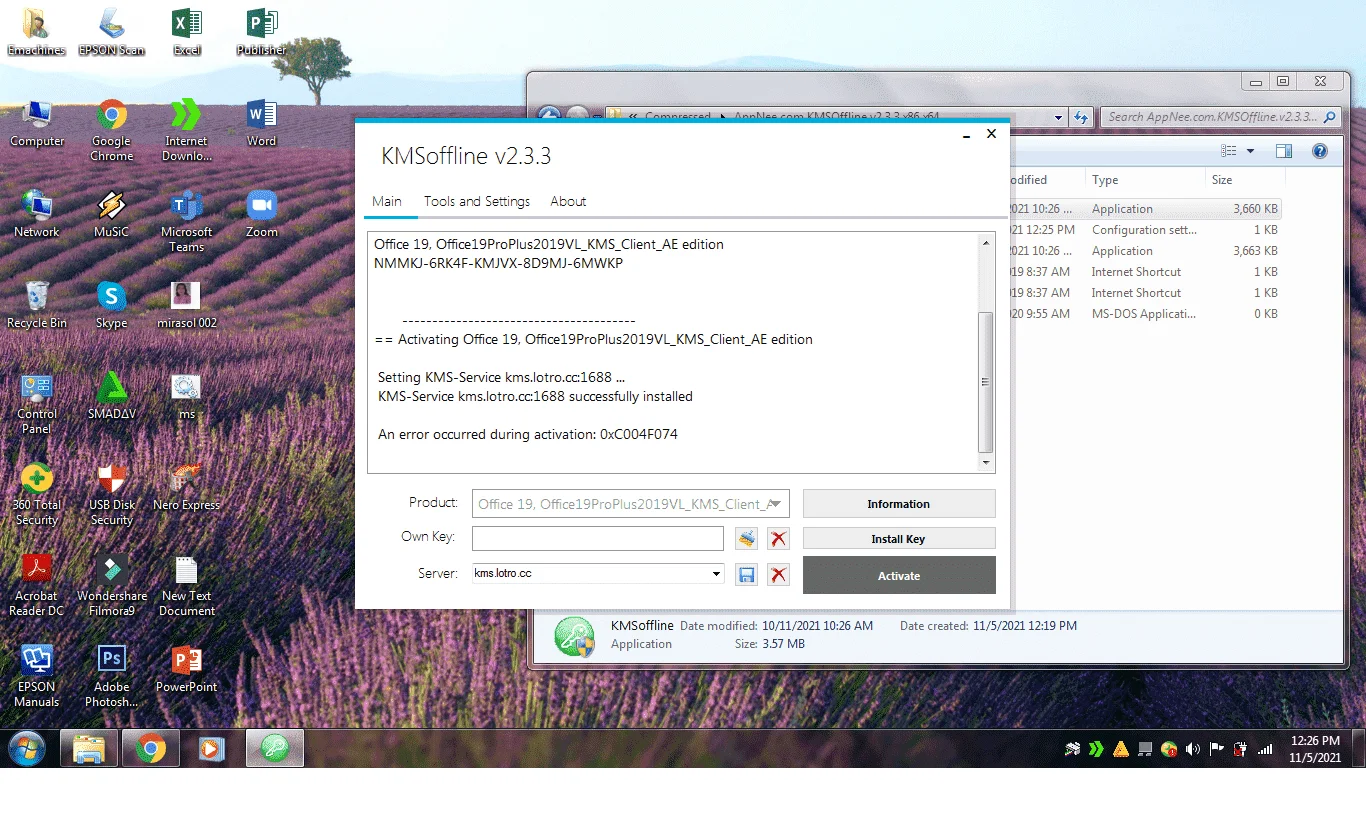Open Adobe Photoshop desktop shortcut

112,676
